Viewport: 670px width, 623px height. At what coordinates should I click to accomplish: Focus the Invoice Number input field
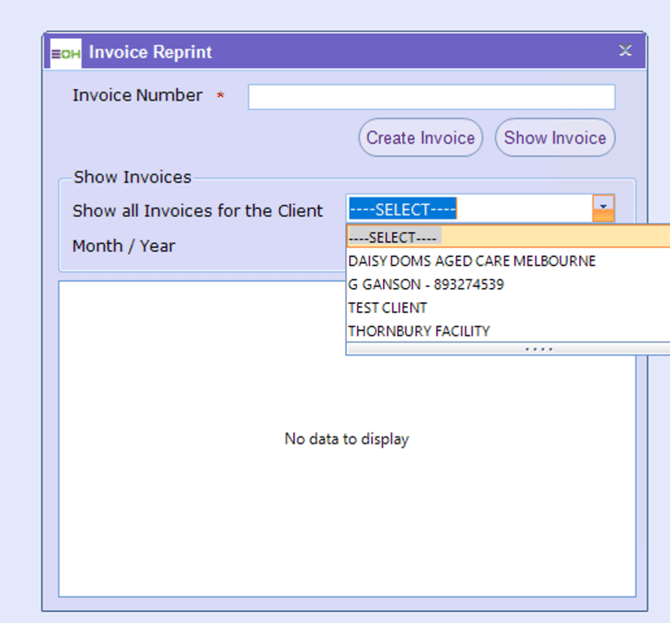coord(431,96)
